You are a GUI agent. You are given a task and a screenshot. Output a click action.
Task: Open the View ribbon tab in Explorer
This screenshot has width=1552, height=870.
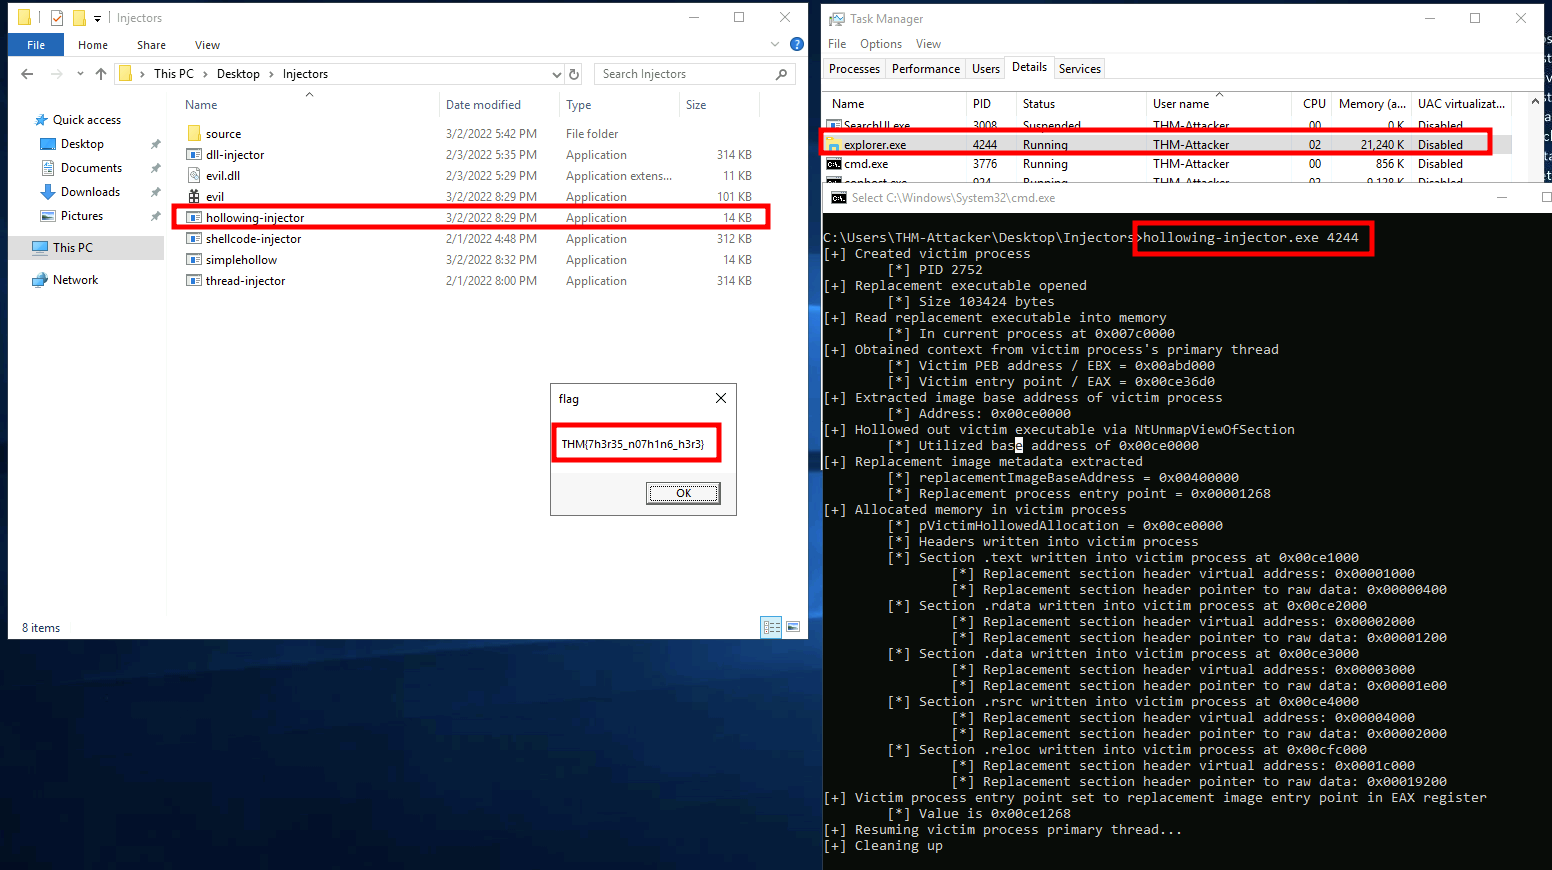click(x=208, y=45)
